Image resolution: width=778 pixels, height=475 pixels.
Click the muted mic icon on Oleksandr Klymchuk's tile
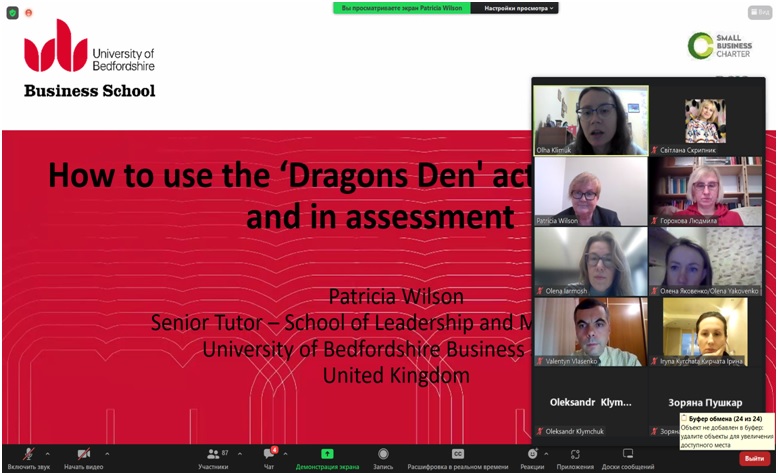pos(540,431)
